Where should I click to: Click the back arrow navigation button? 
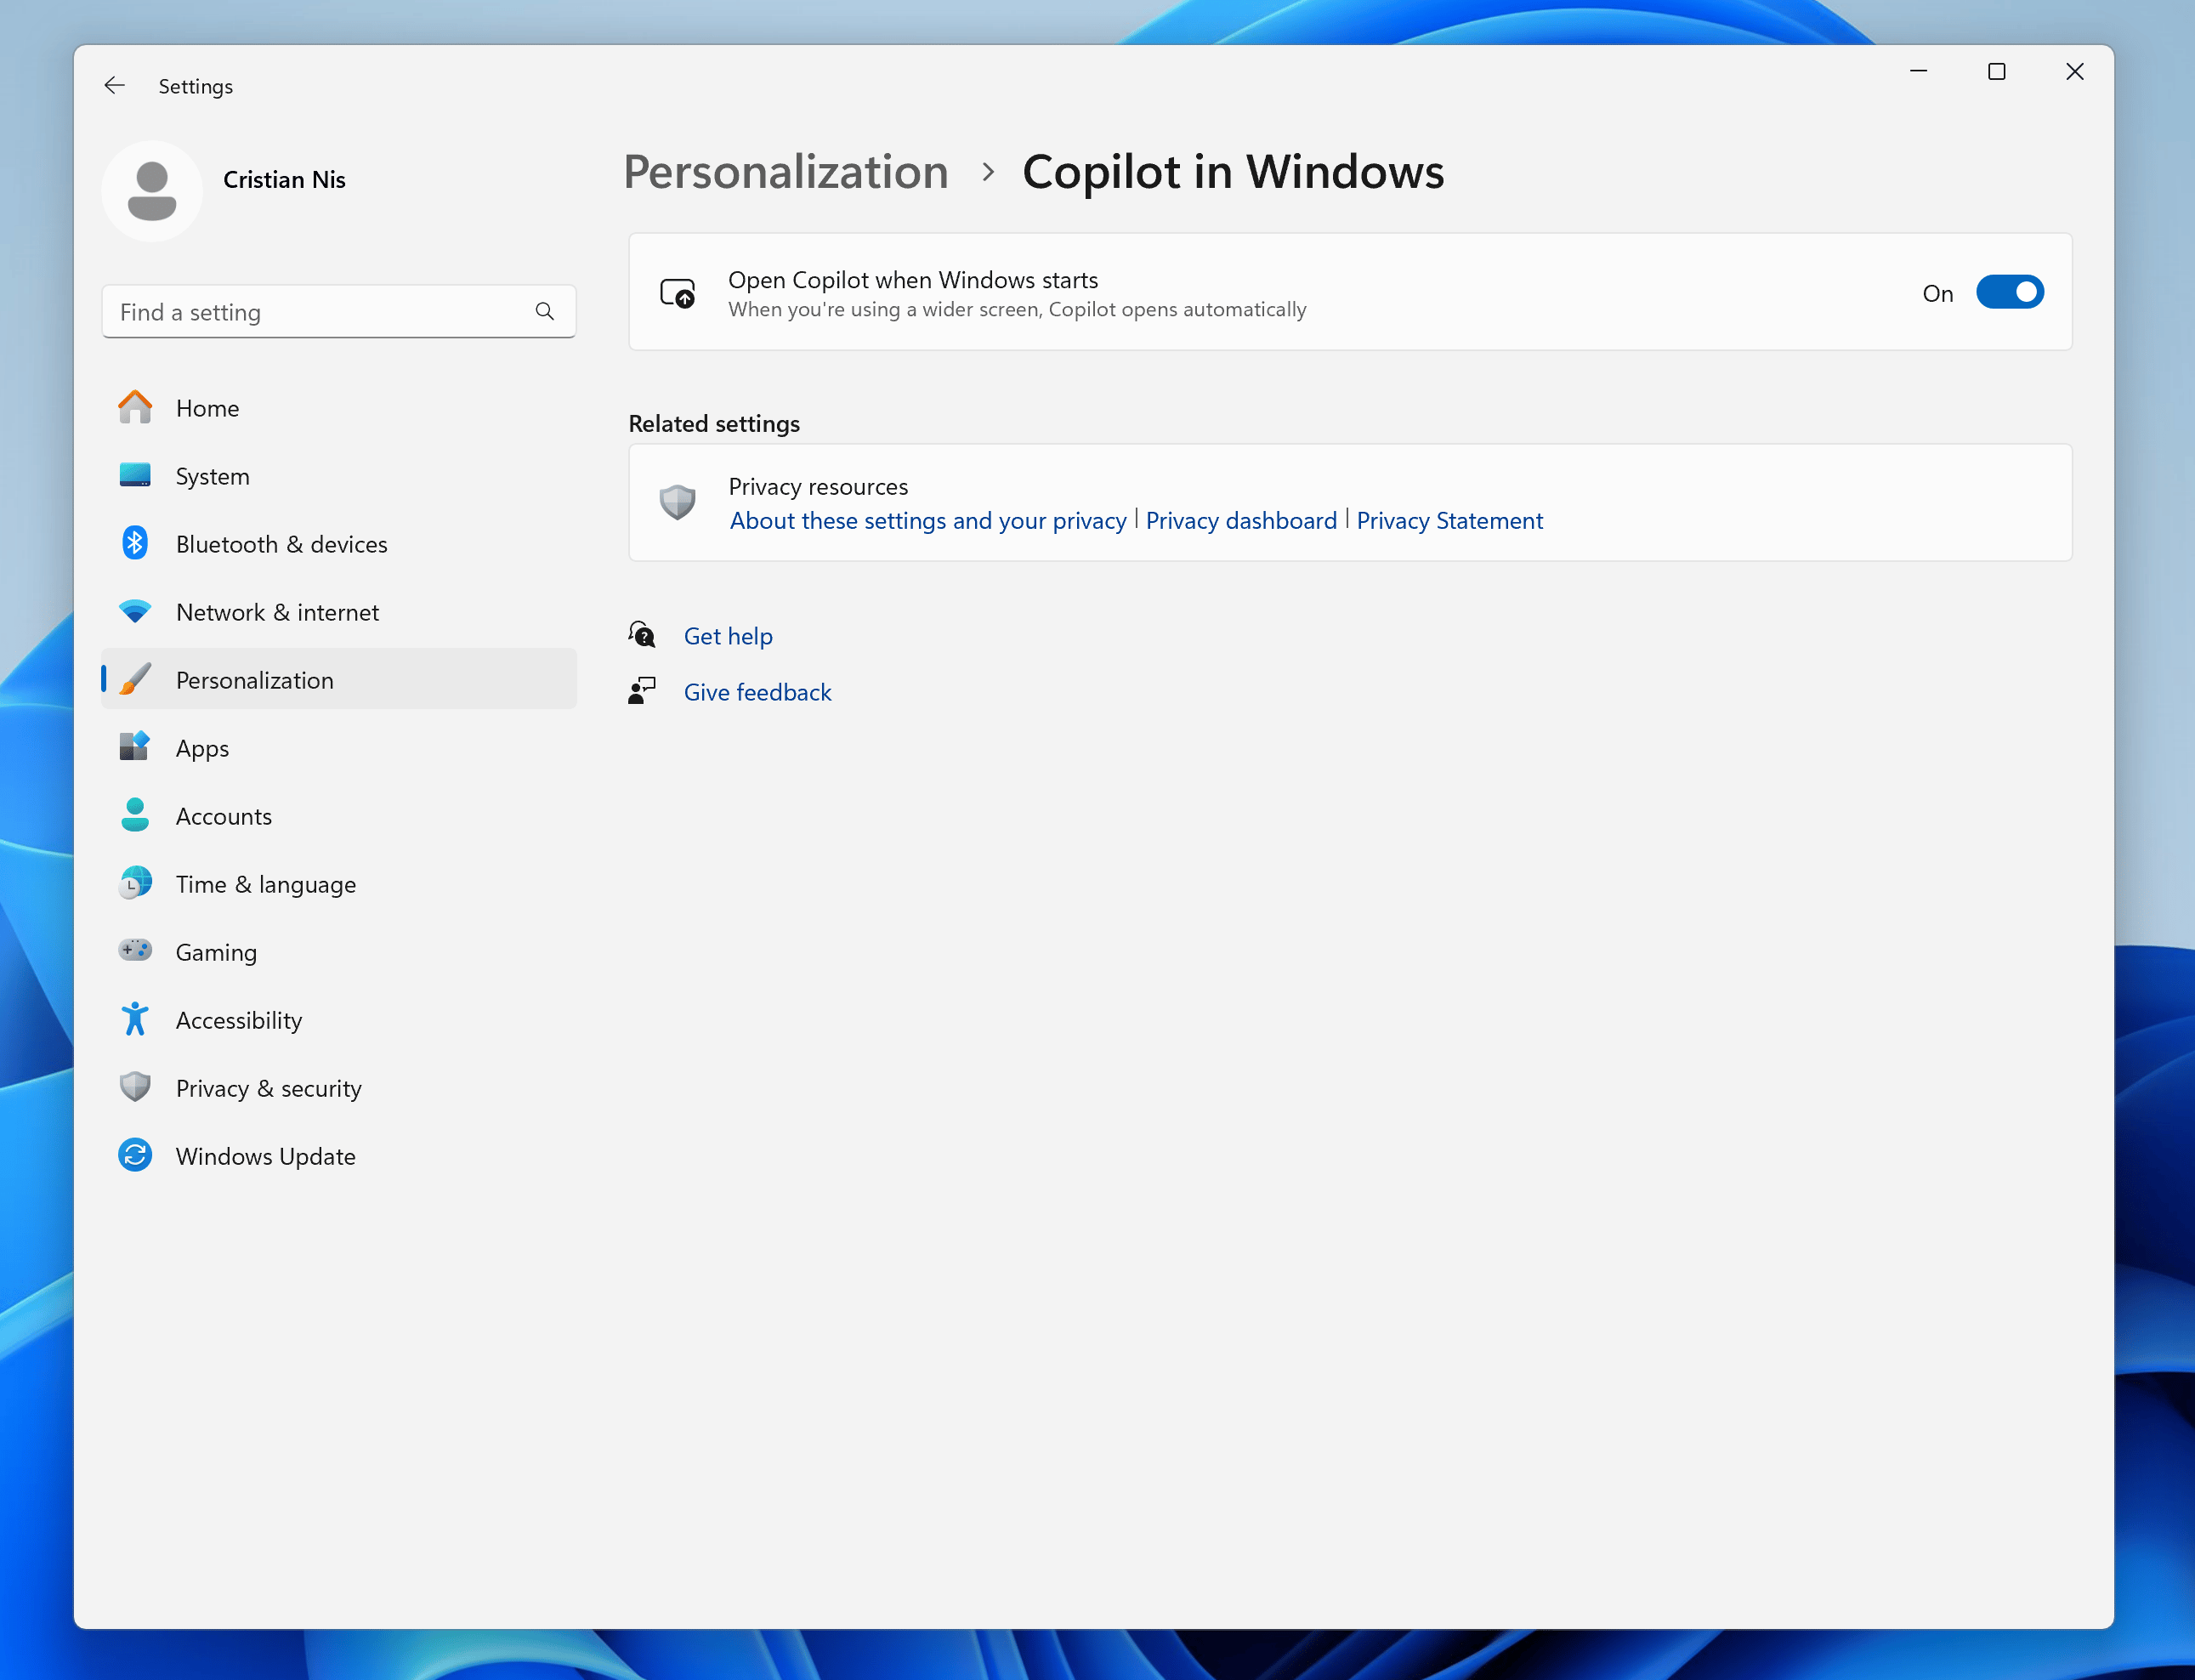click(x=115, y=83)
